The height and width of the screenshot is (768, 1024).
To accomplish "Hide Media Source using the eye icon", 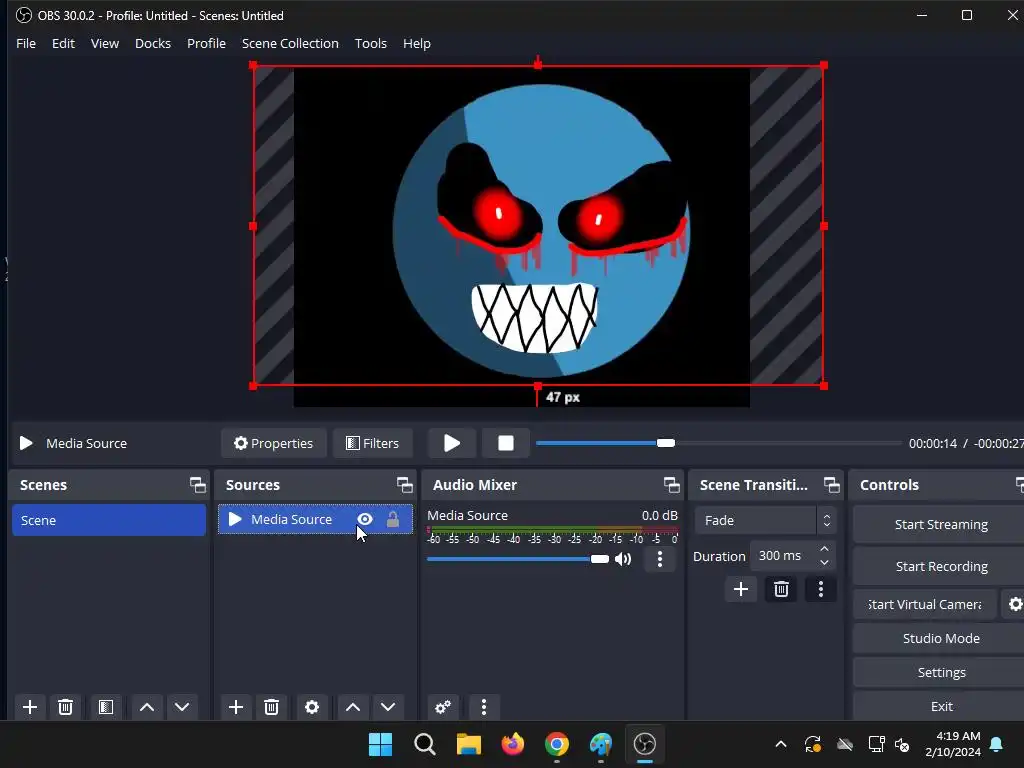I will (365, 519).
